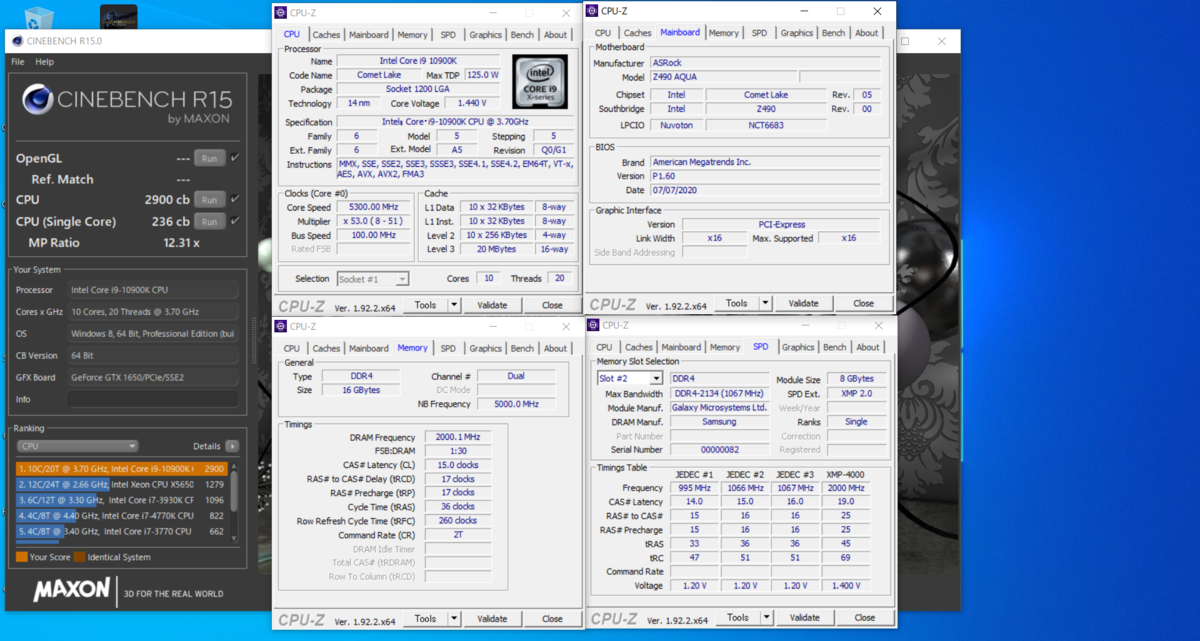Open SPD tab in the Memory window
1200x641 pixels.
[x=448, y=348]
